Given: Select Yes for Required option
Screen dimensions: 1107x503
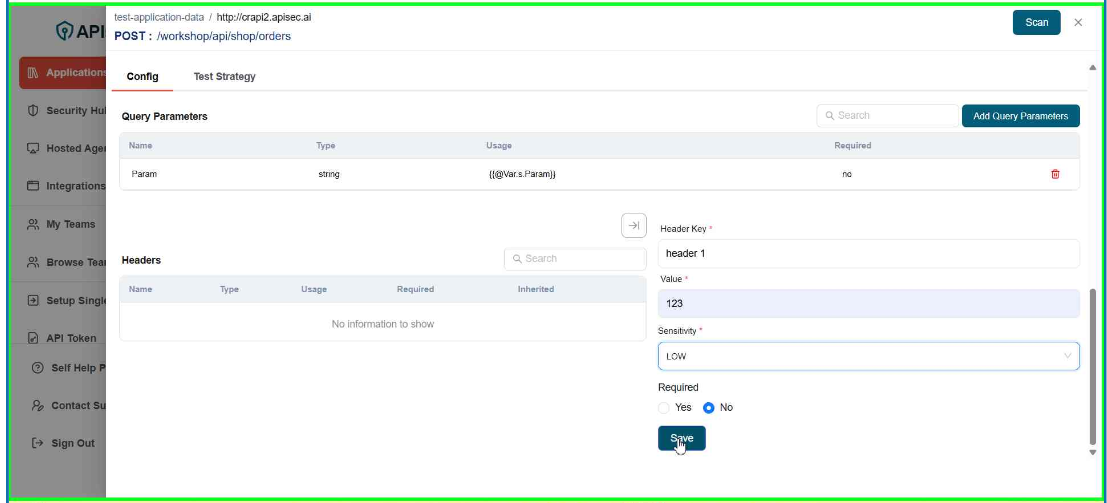Looking at the screenshot, I should point(665,408).
